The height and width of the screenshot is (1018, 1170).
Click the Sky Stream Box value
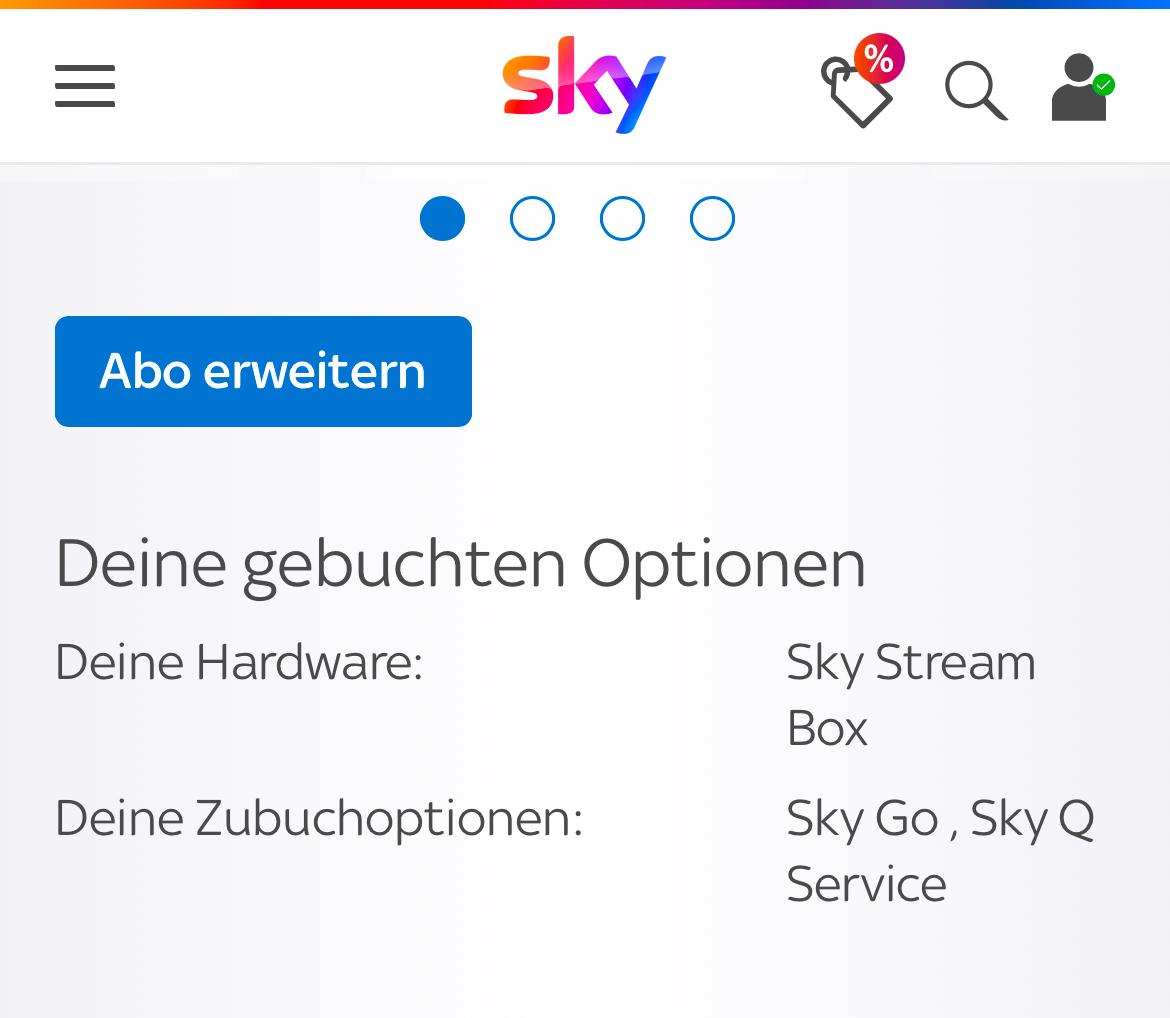point(911,695)
